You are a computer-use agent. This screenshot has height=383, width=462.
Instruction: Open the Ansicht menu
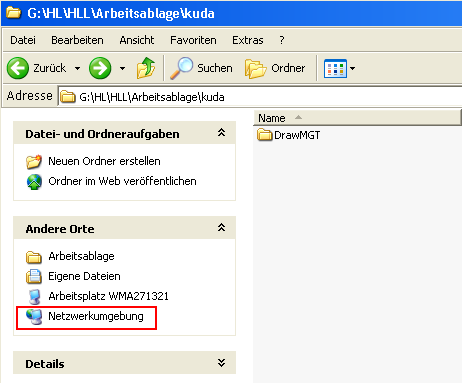137,40
